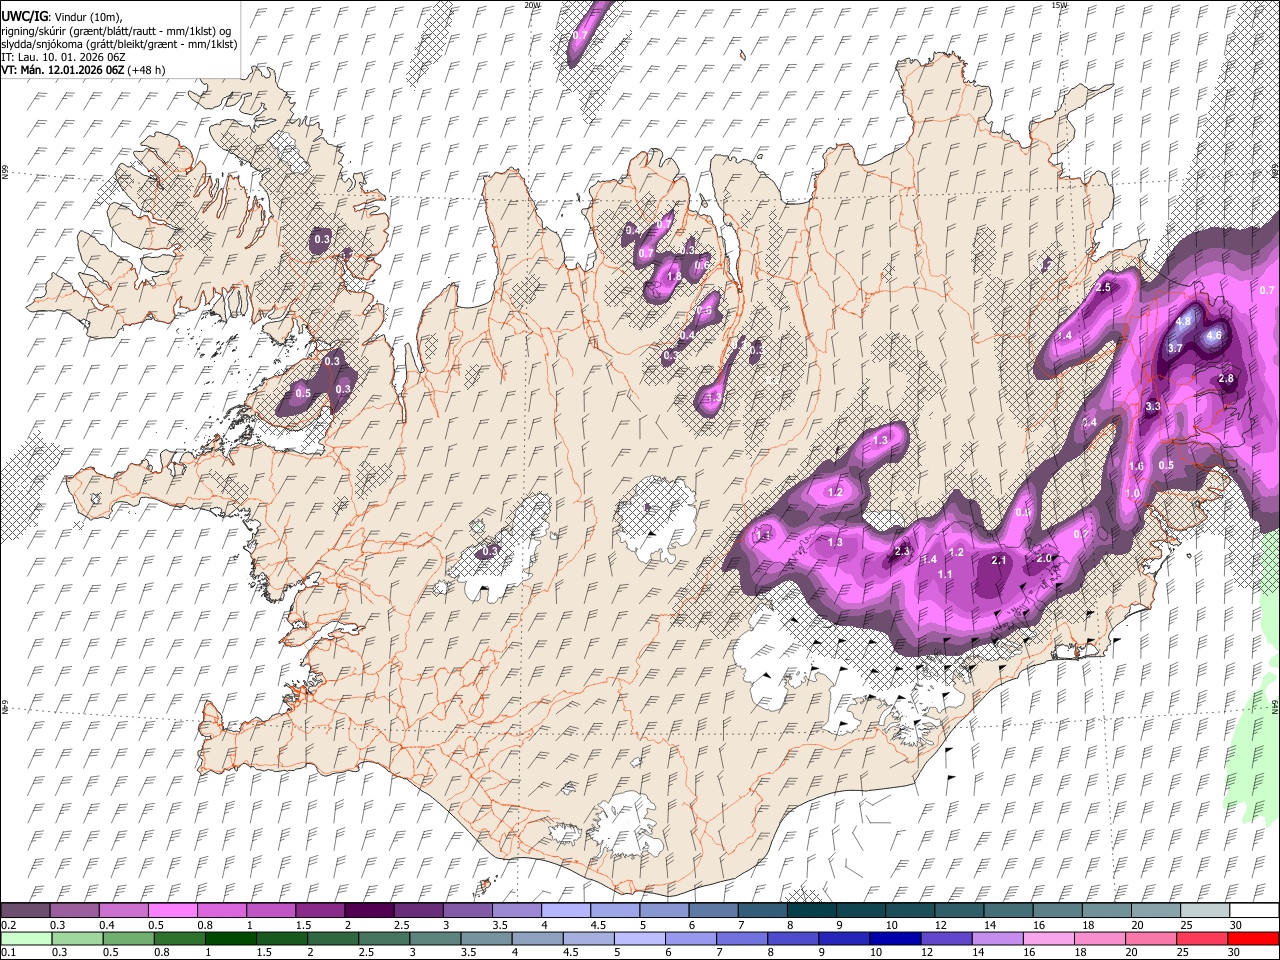Click the 2.5 value on the northeast band
The width and height of the screenshot is (1280, 960).
(x=1104, y=288)
